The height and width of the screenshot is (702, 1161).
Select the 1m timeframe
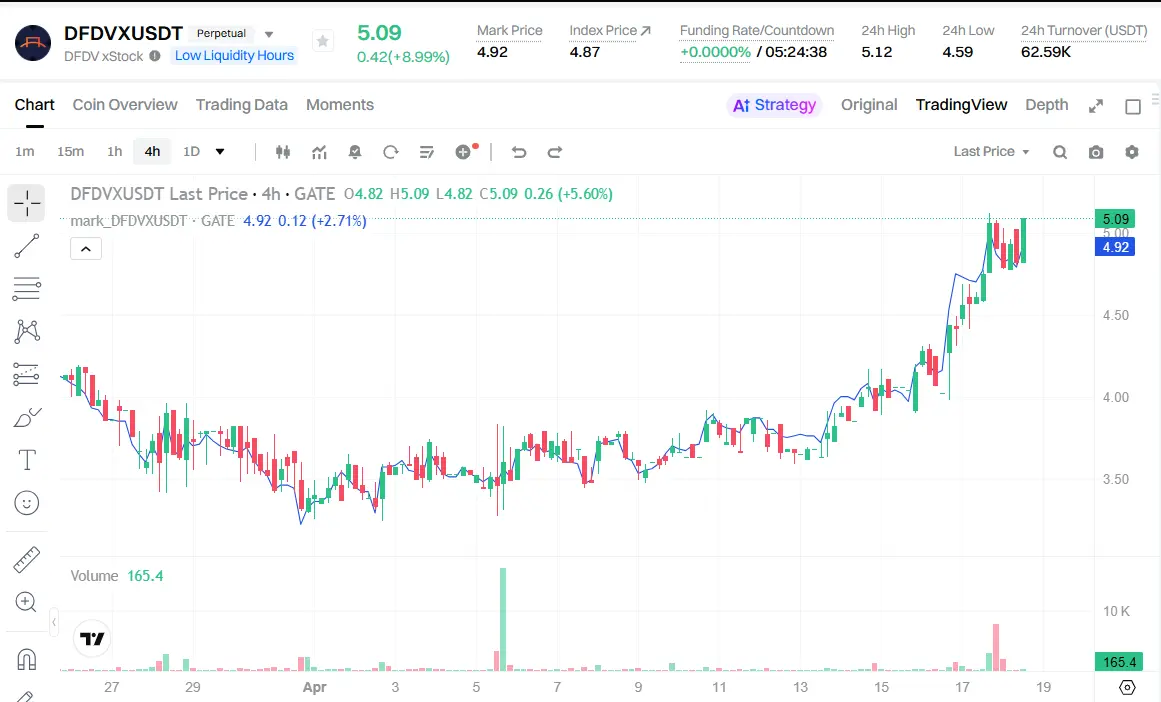24,152
